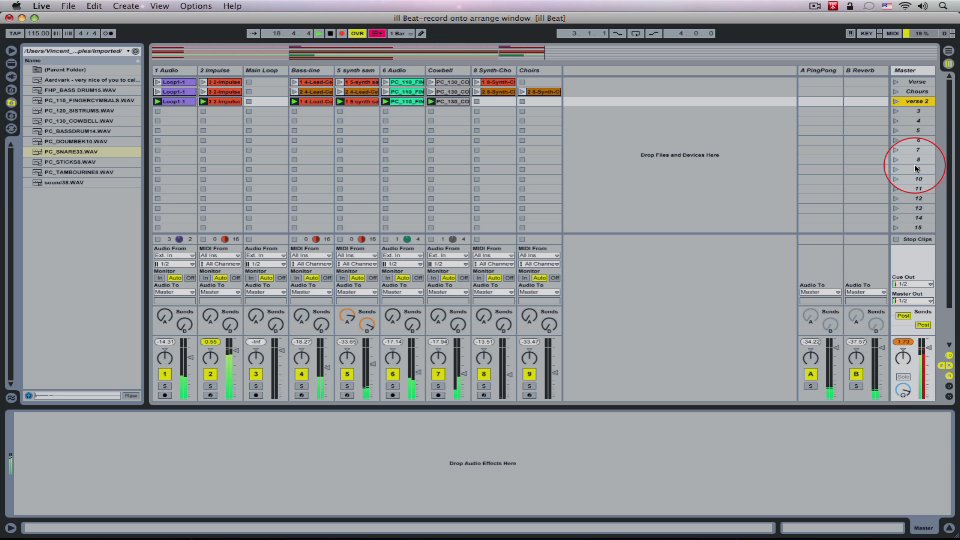The image size is (960, 540).
Task: Launch the Chours scene in Master
Action: point(896,91)
